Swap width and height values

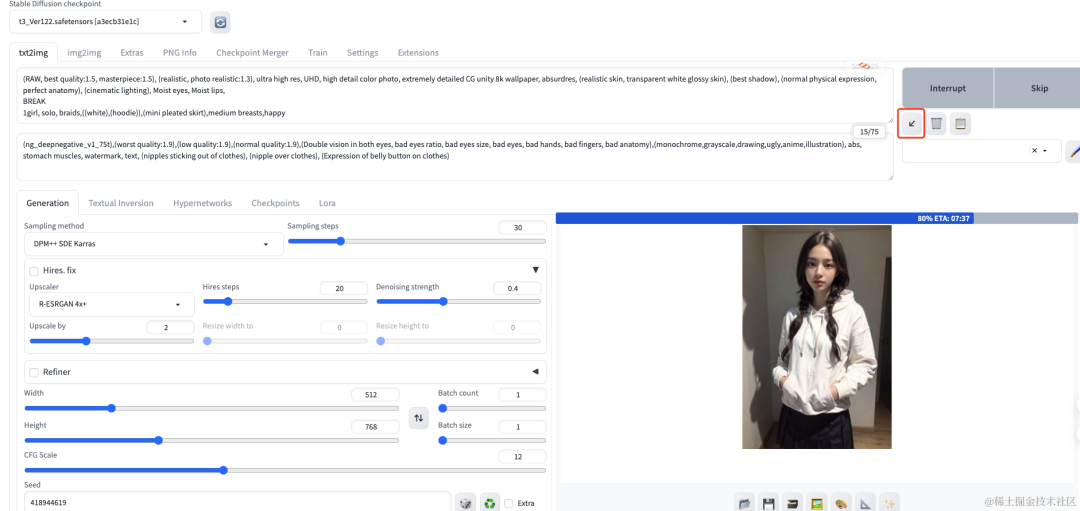(418, 418)
